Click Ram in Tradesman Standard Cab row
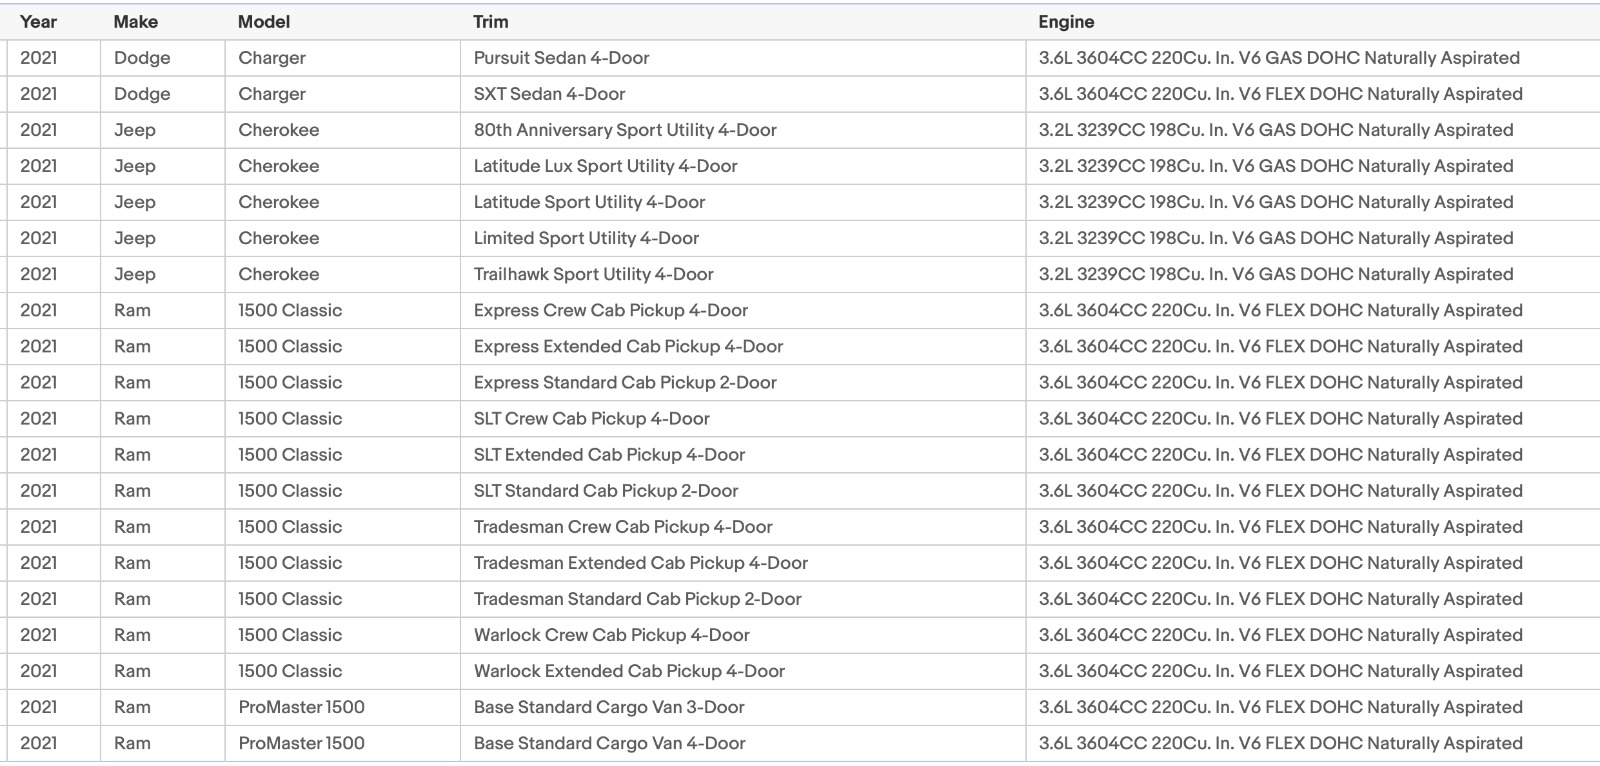Viewport: 1600px width, 766px height. [x=132, y=598]
